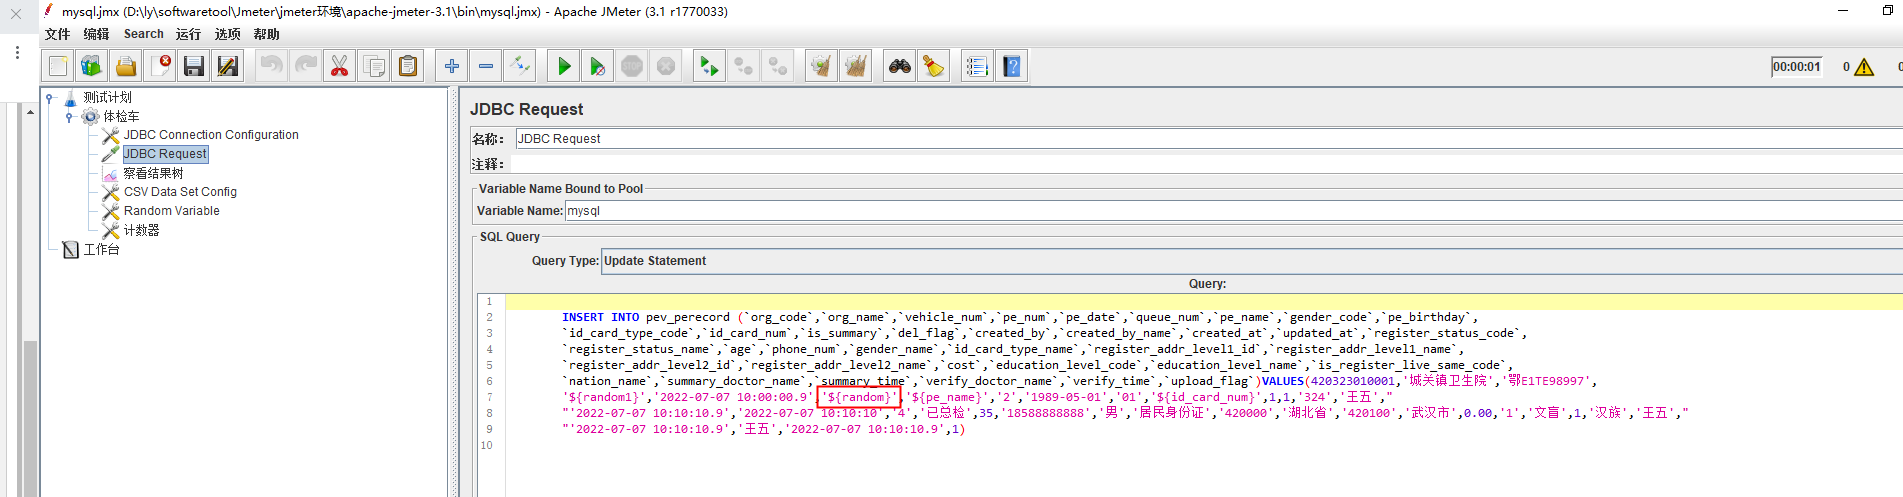Click Remote Stop All icon
The height and width of the screenshot is (497, 1903).
coord(743,66)
